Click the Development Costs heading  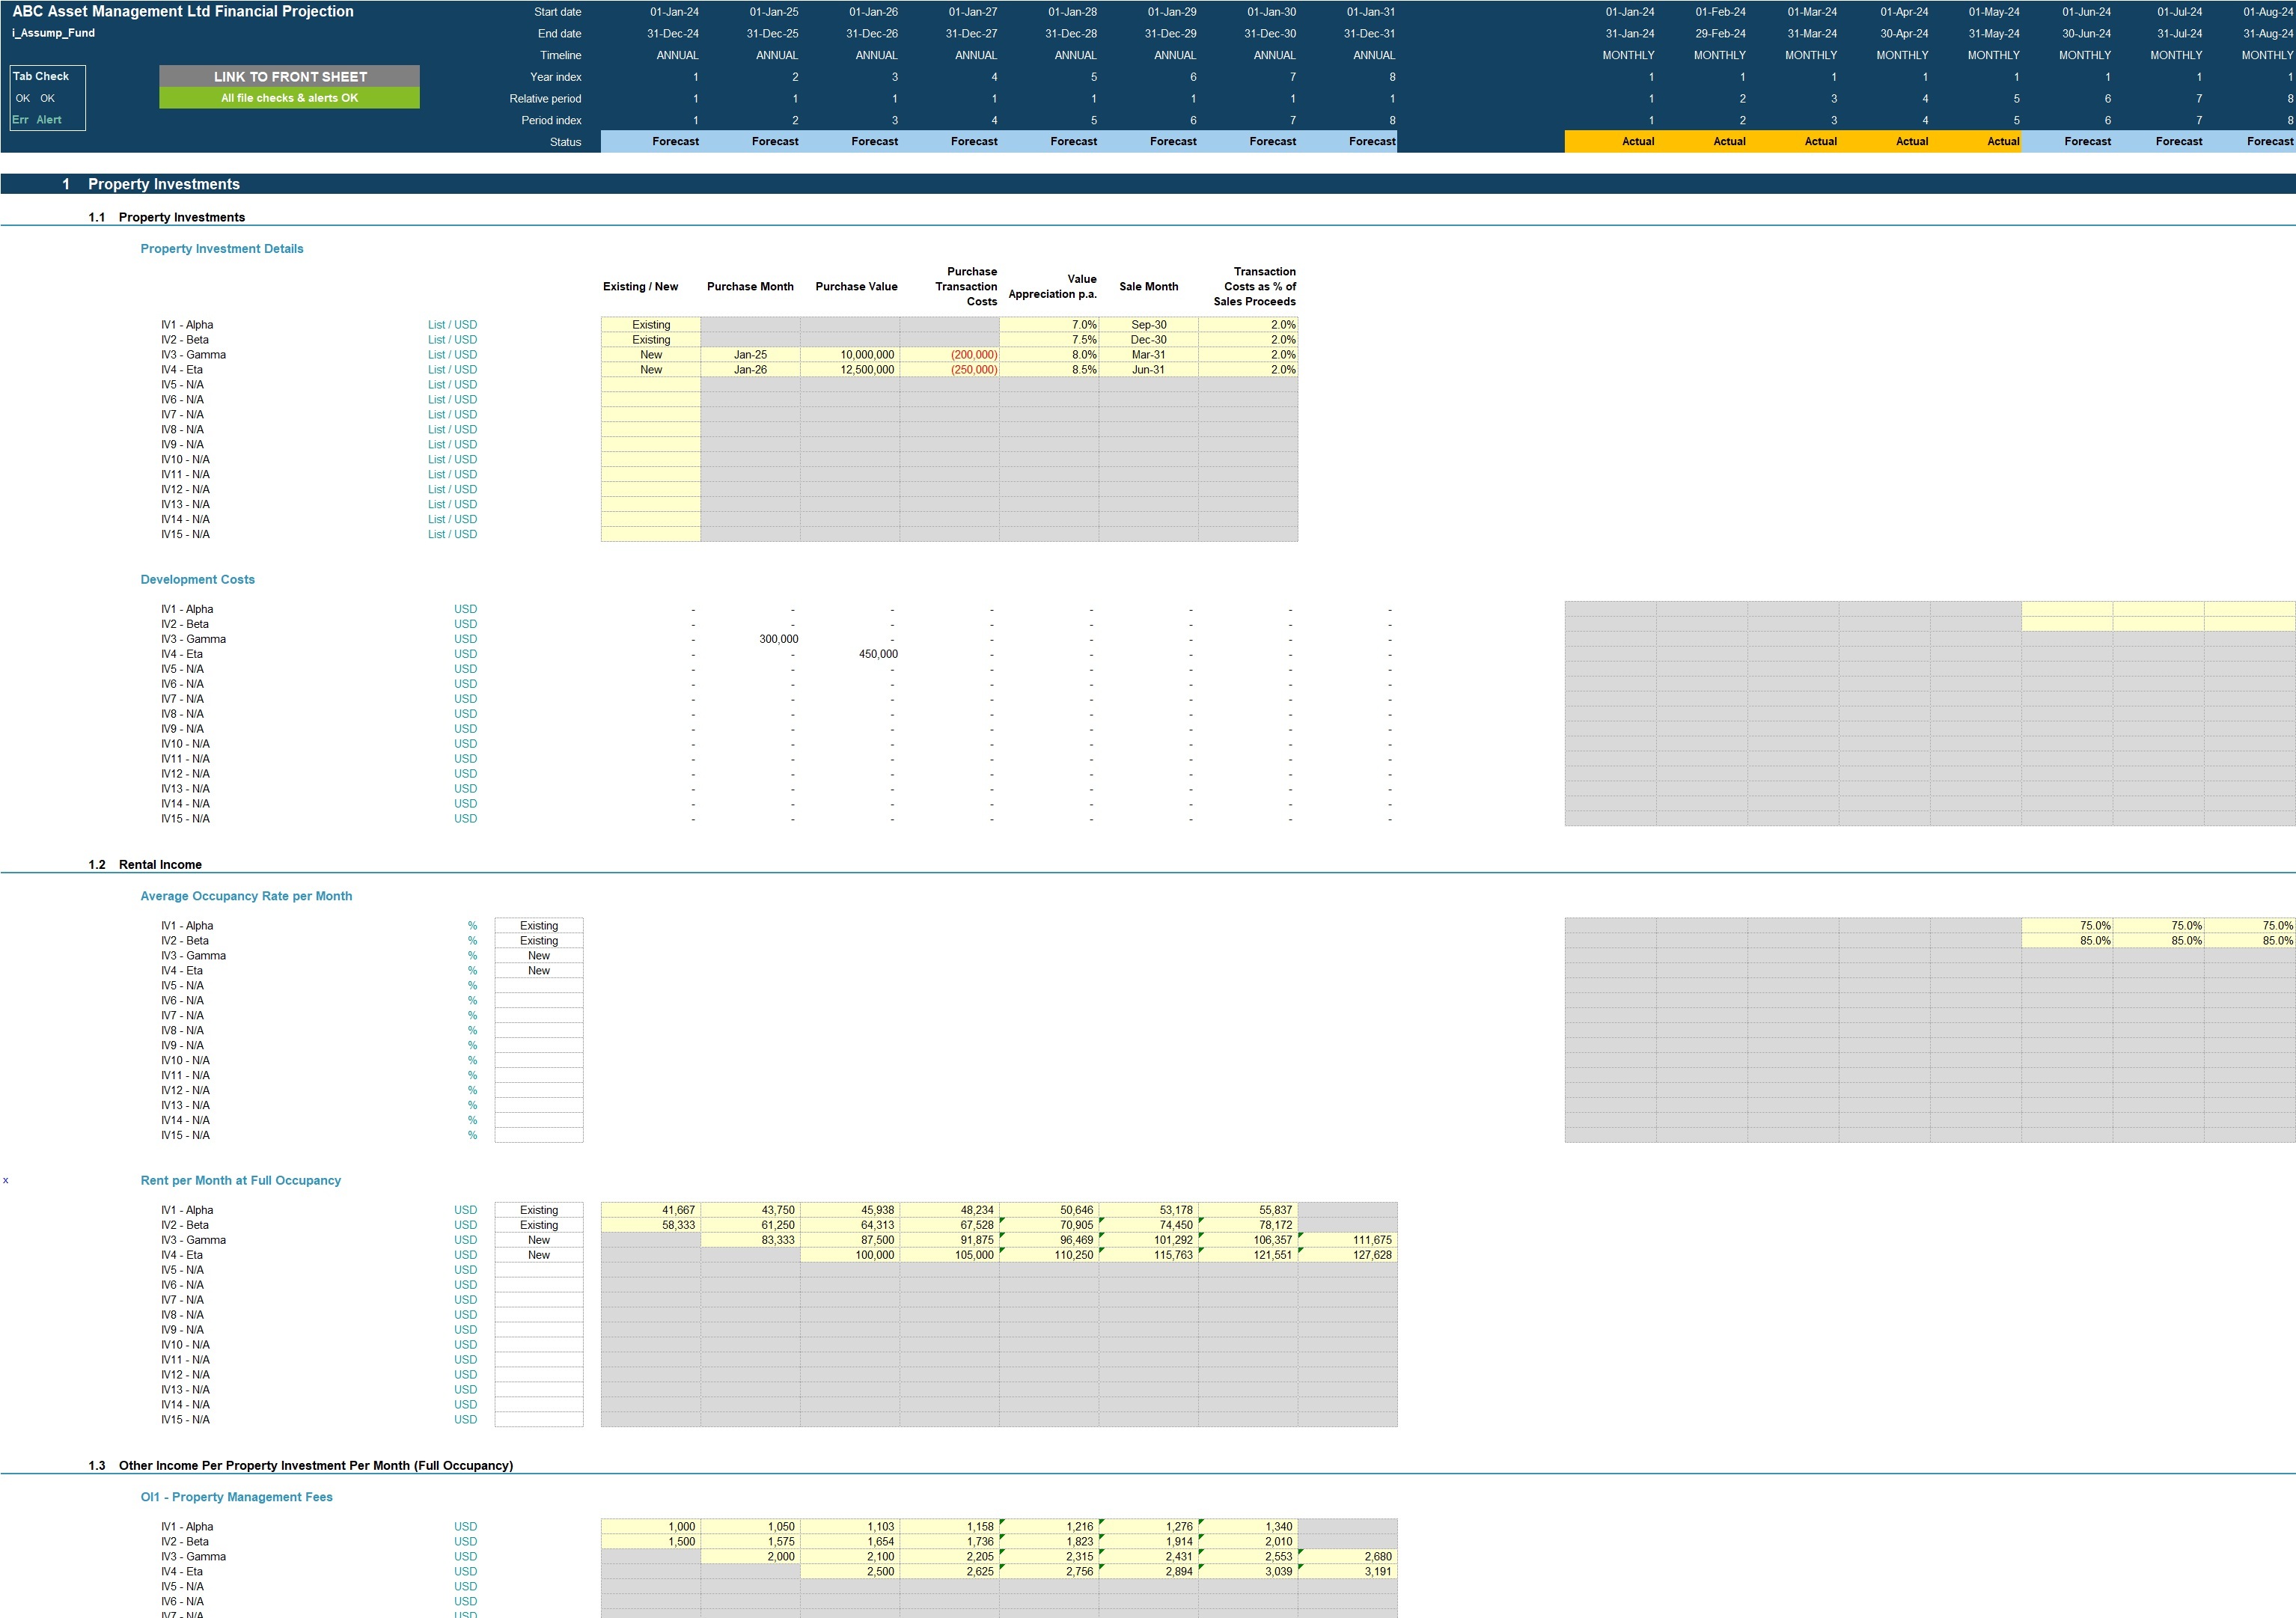[x=198, y=580]
